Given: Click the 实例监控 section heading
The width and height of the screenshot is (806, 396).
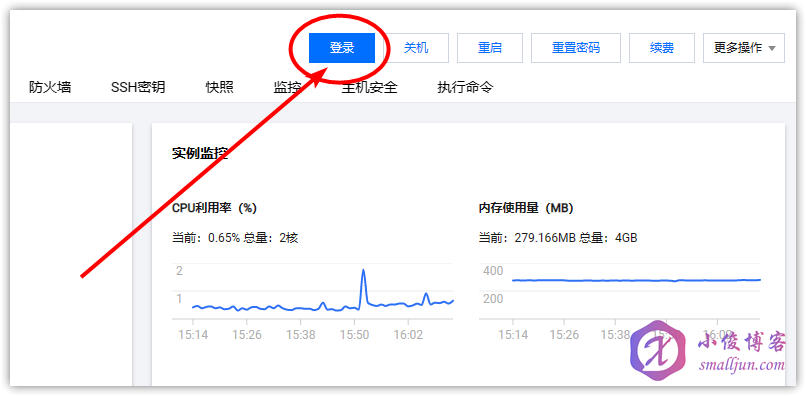Looking at the screenshot, I should [199, 153].
